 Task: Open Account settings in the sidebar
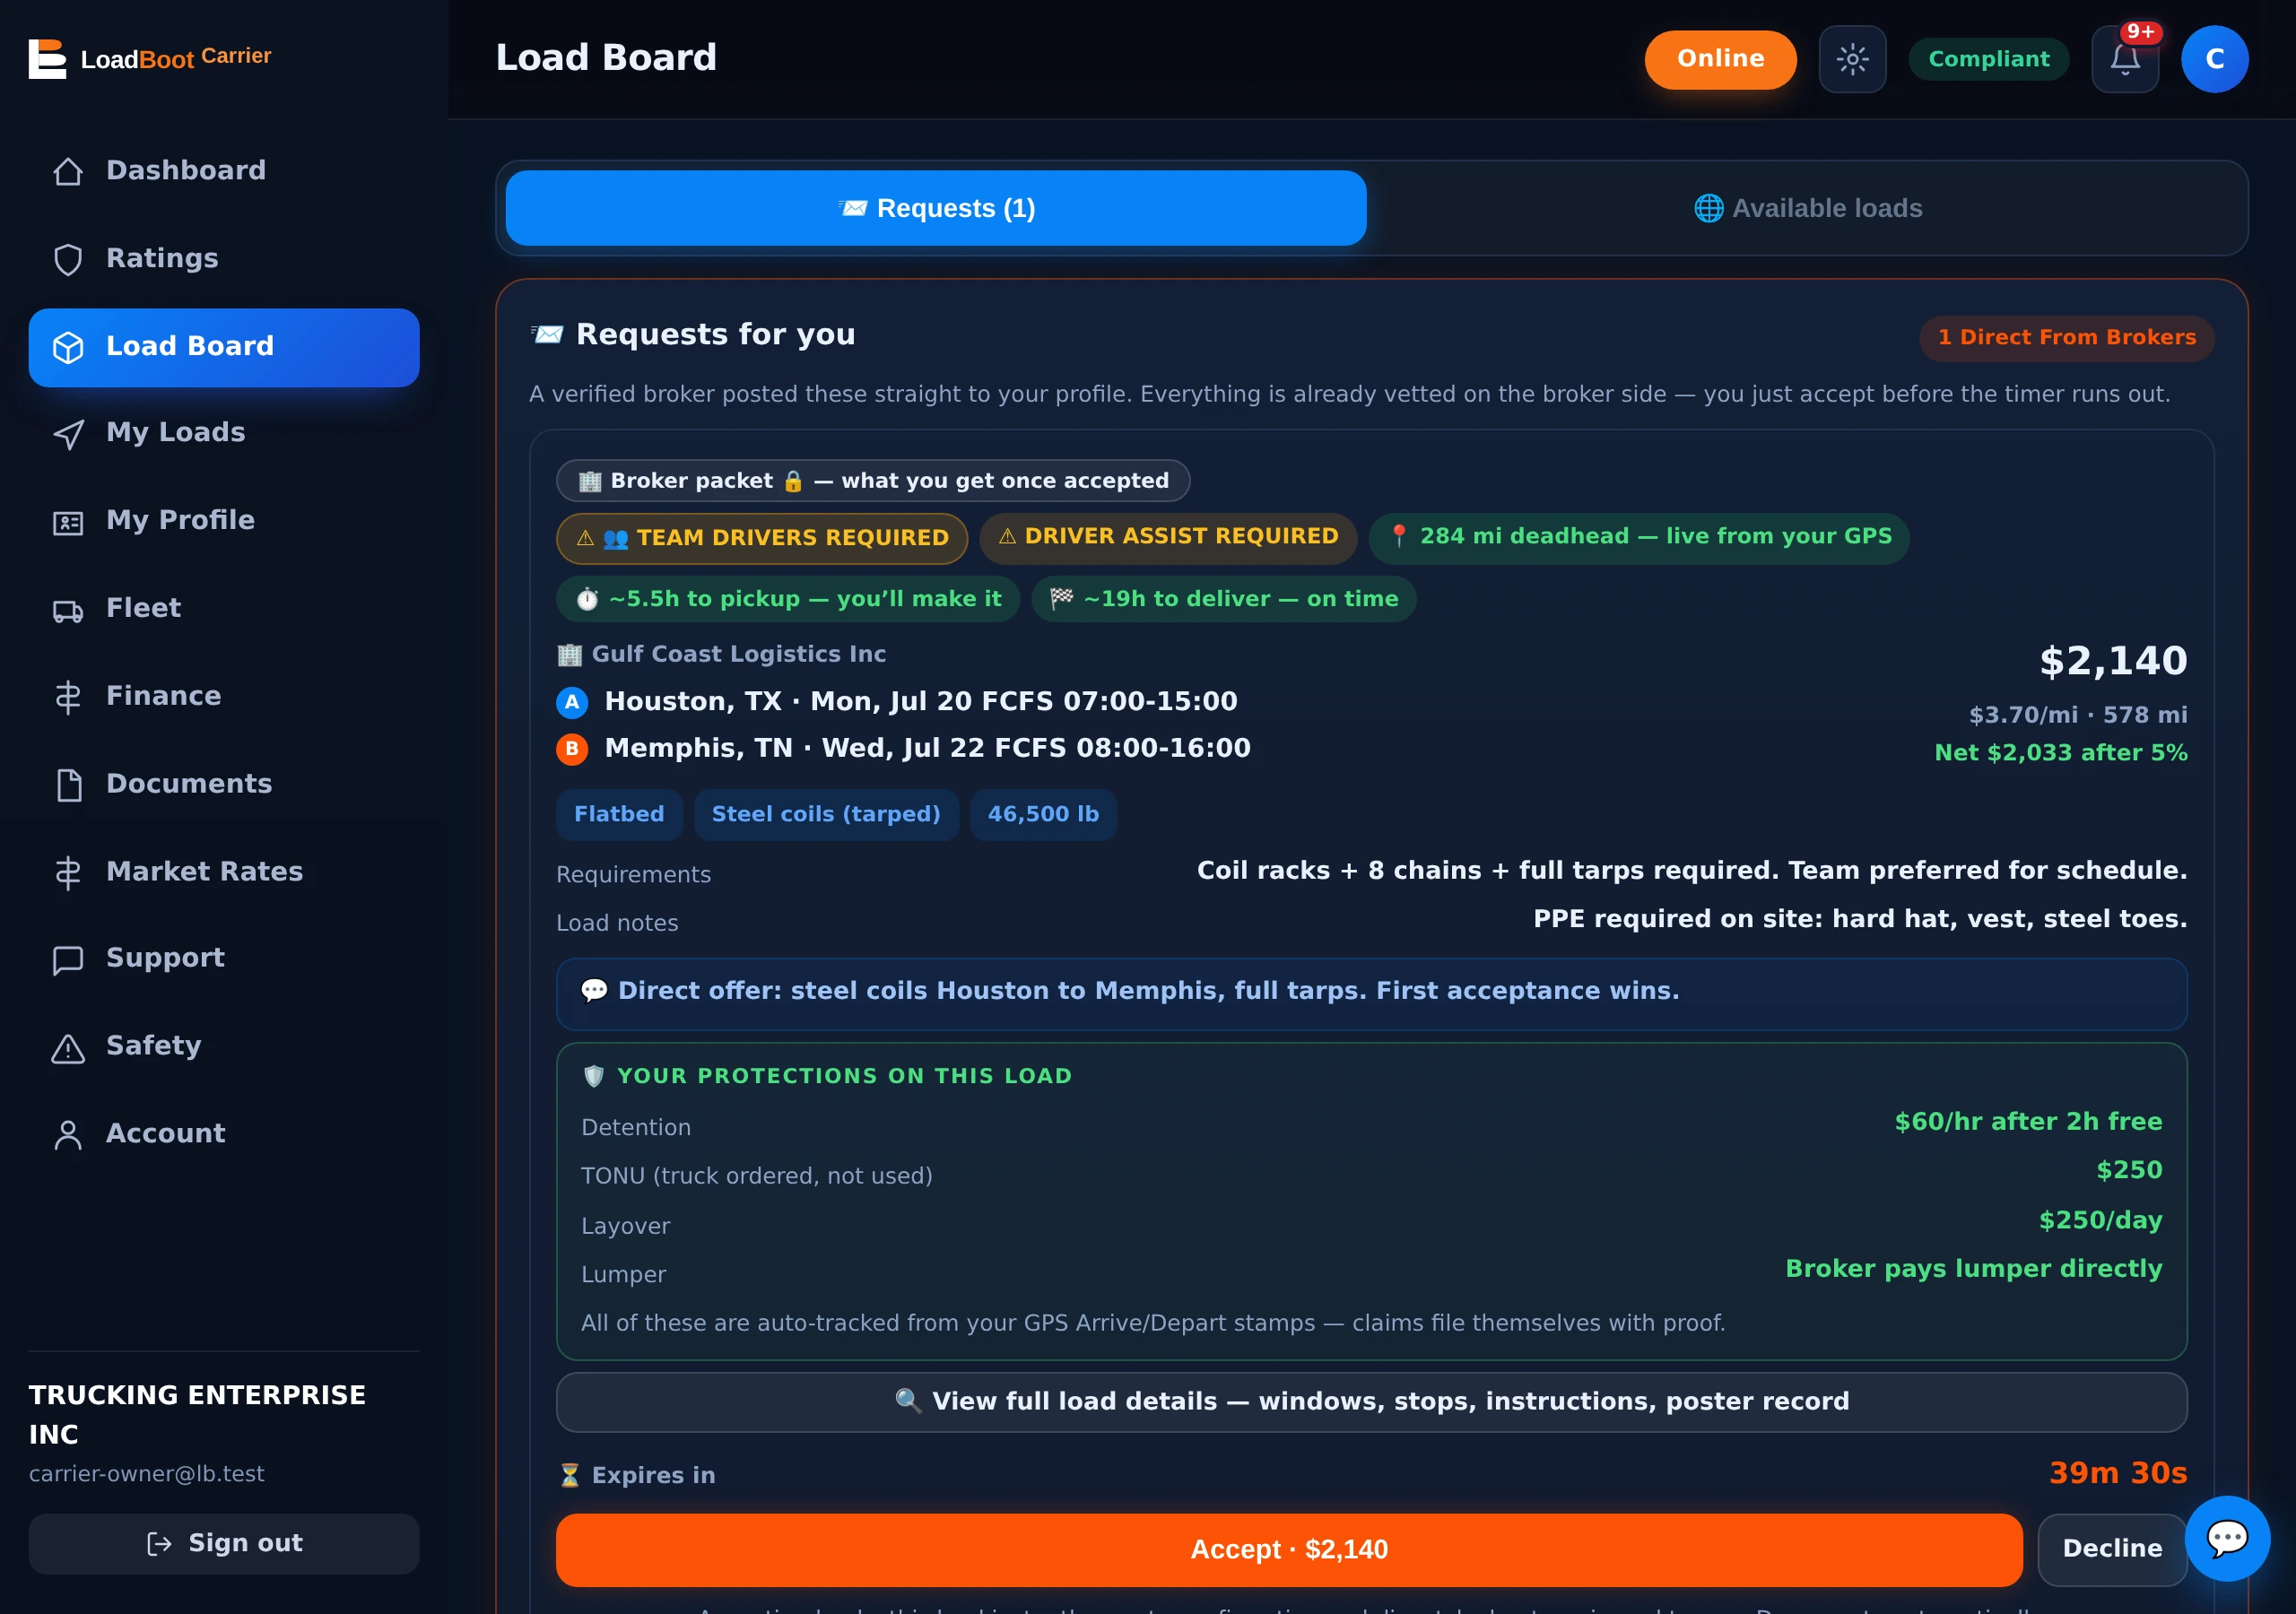click(x=224, y=1134)
